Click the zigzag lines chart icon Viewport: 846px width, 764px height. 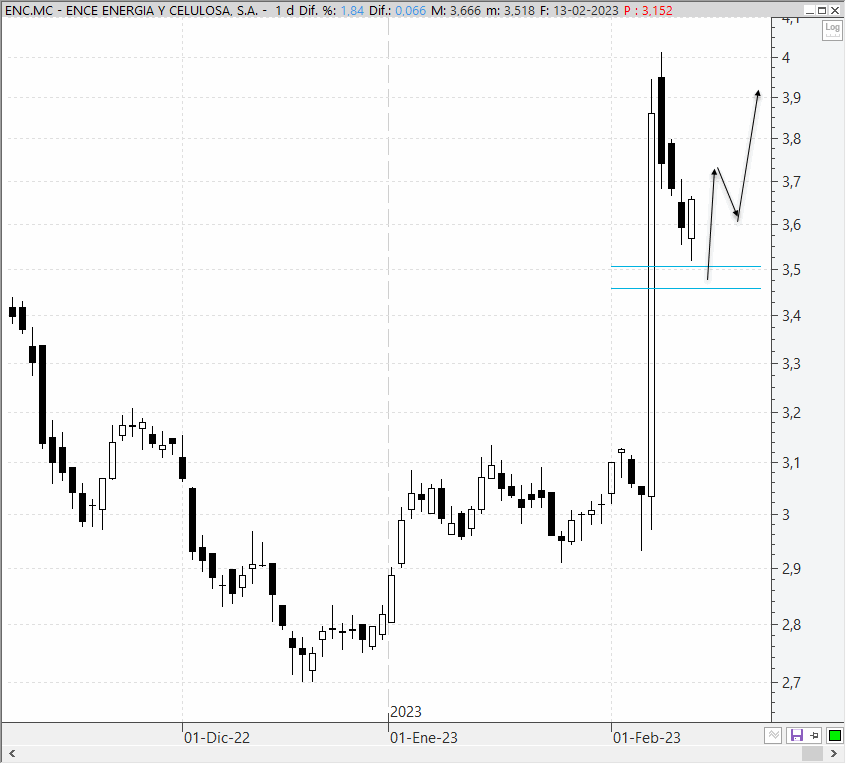click(774, 735)
